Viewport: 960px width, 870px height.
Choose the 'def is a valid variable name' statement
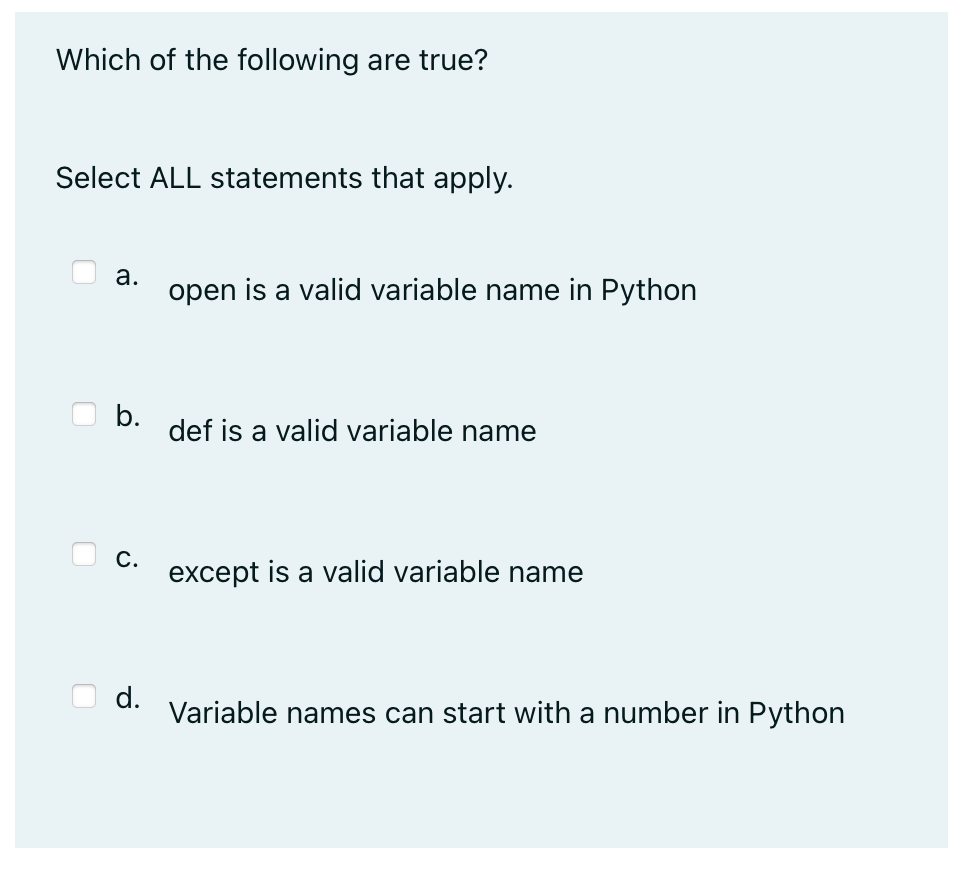[x=352, y=430]
